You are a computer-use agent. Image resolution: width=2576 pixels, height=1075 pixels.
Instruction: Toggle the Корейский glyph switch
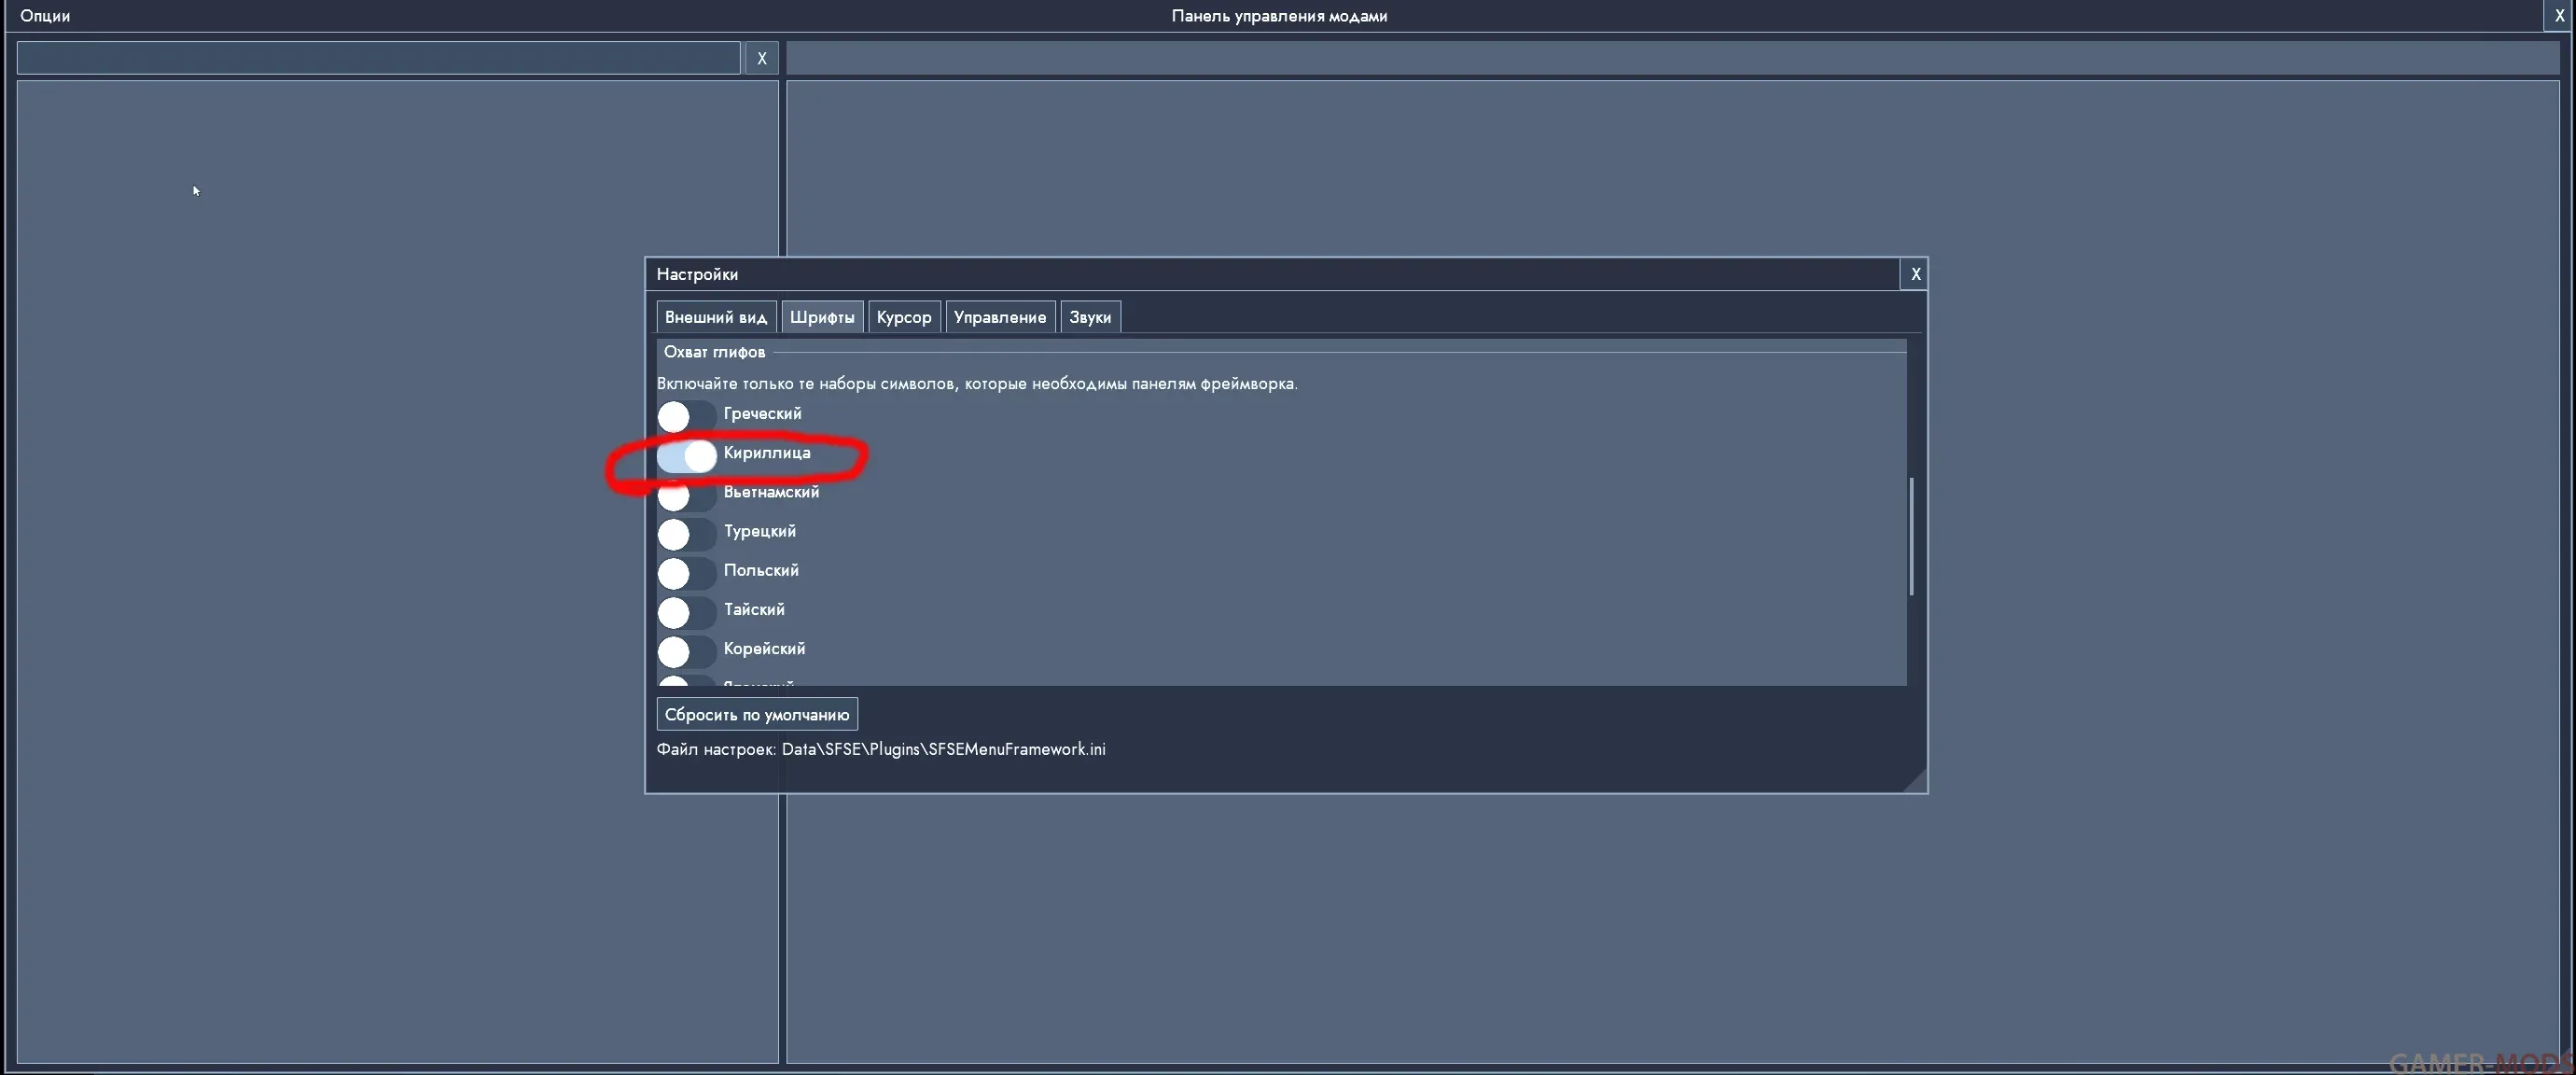pyautogui.click(x=686, y=650)
